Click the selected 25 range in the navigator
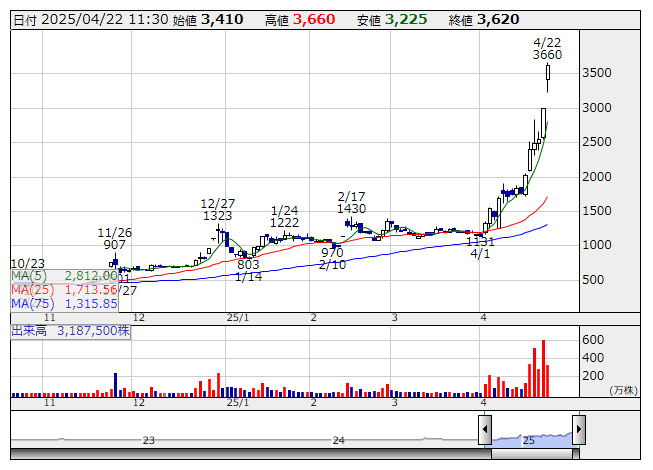The height and width of the screenshot is (470, 653). [x=529, y=439]
